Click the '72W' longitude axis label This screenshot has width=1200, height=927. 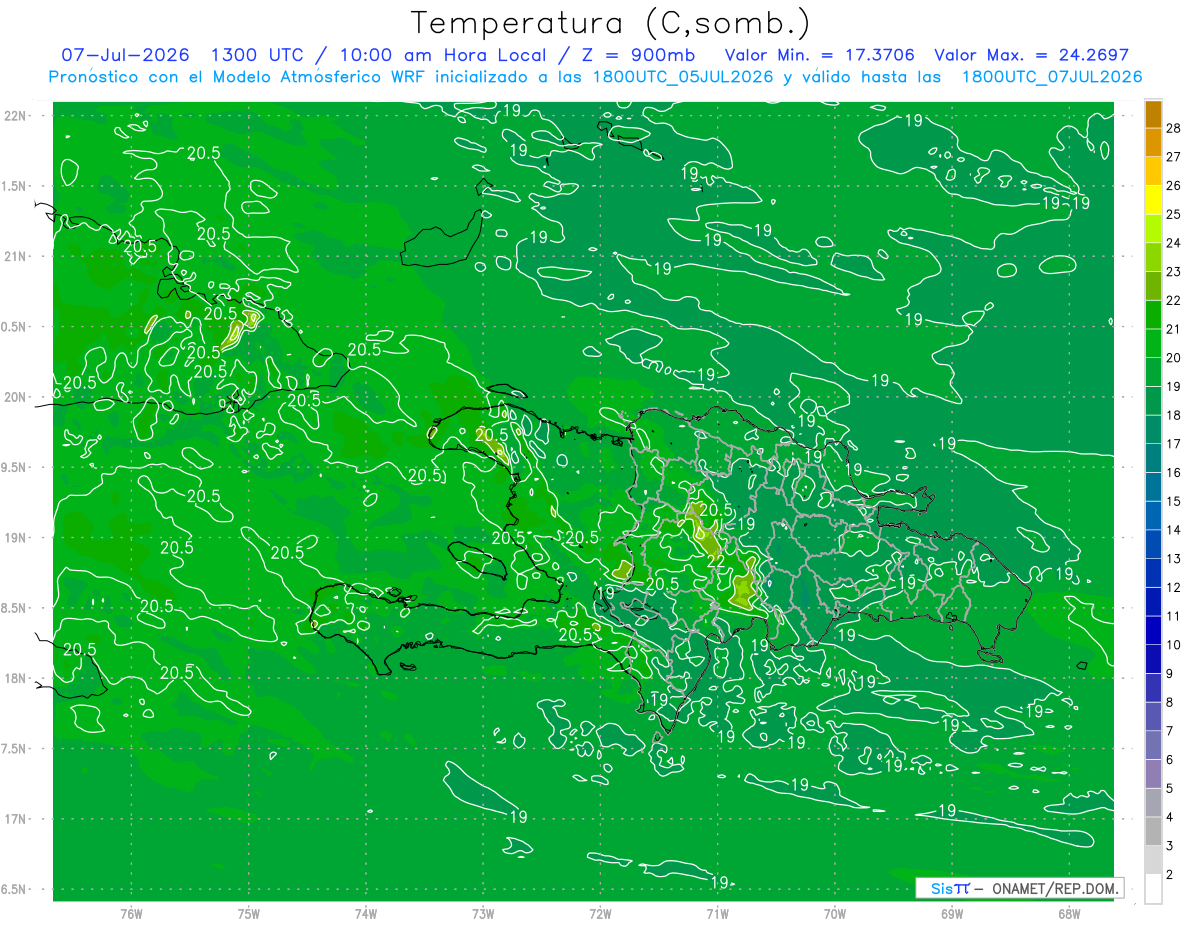[x=600, y=913]
